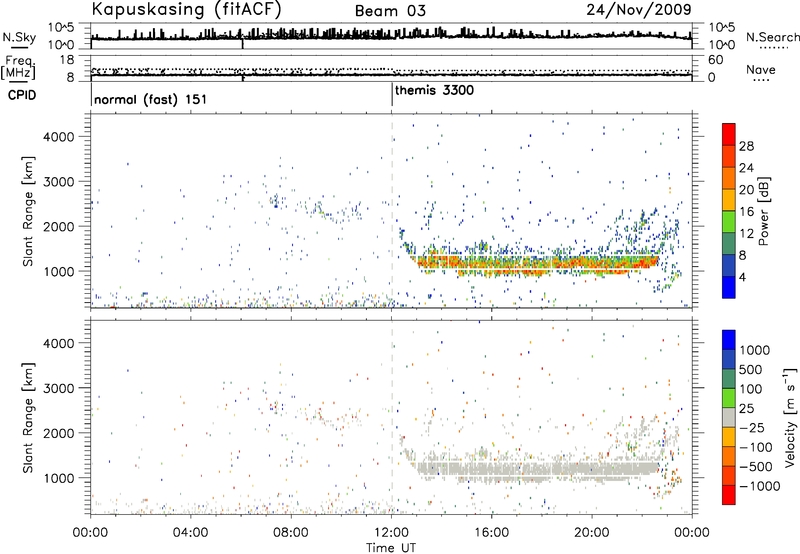Screen dimensions: 800x554
Task: Click the dashed 12:00 marker in power panel
Action: [392, 211]
